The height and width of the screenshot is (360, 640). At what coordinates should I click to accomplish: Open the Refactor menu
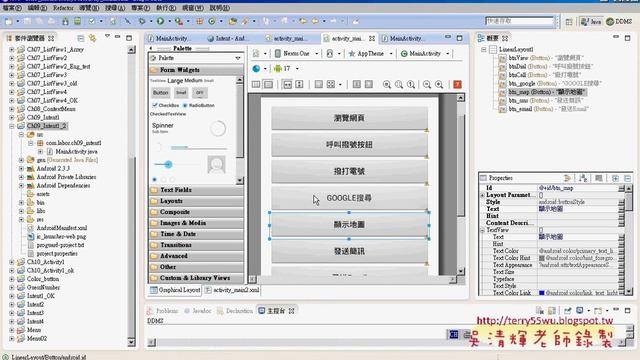click(x=63, y=8)
